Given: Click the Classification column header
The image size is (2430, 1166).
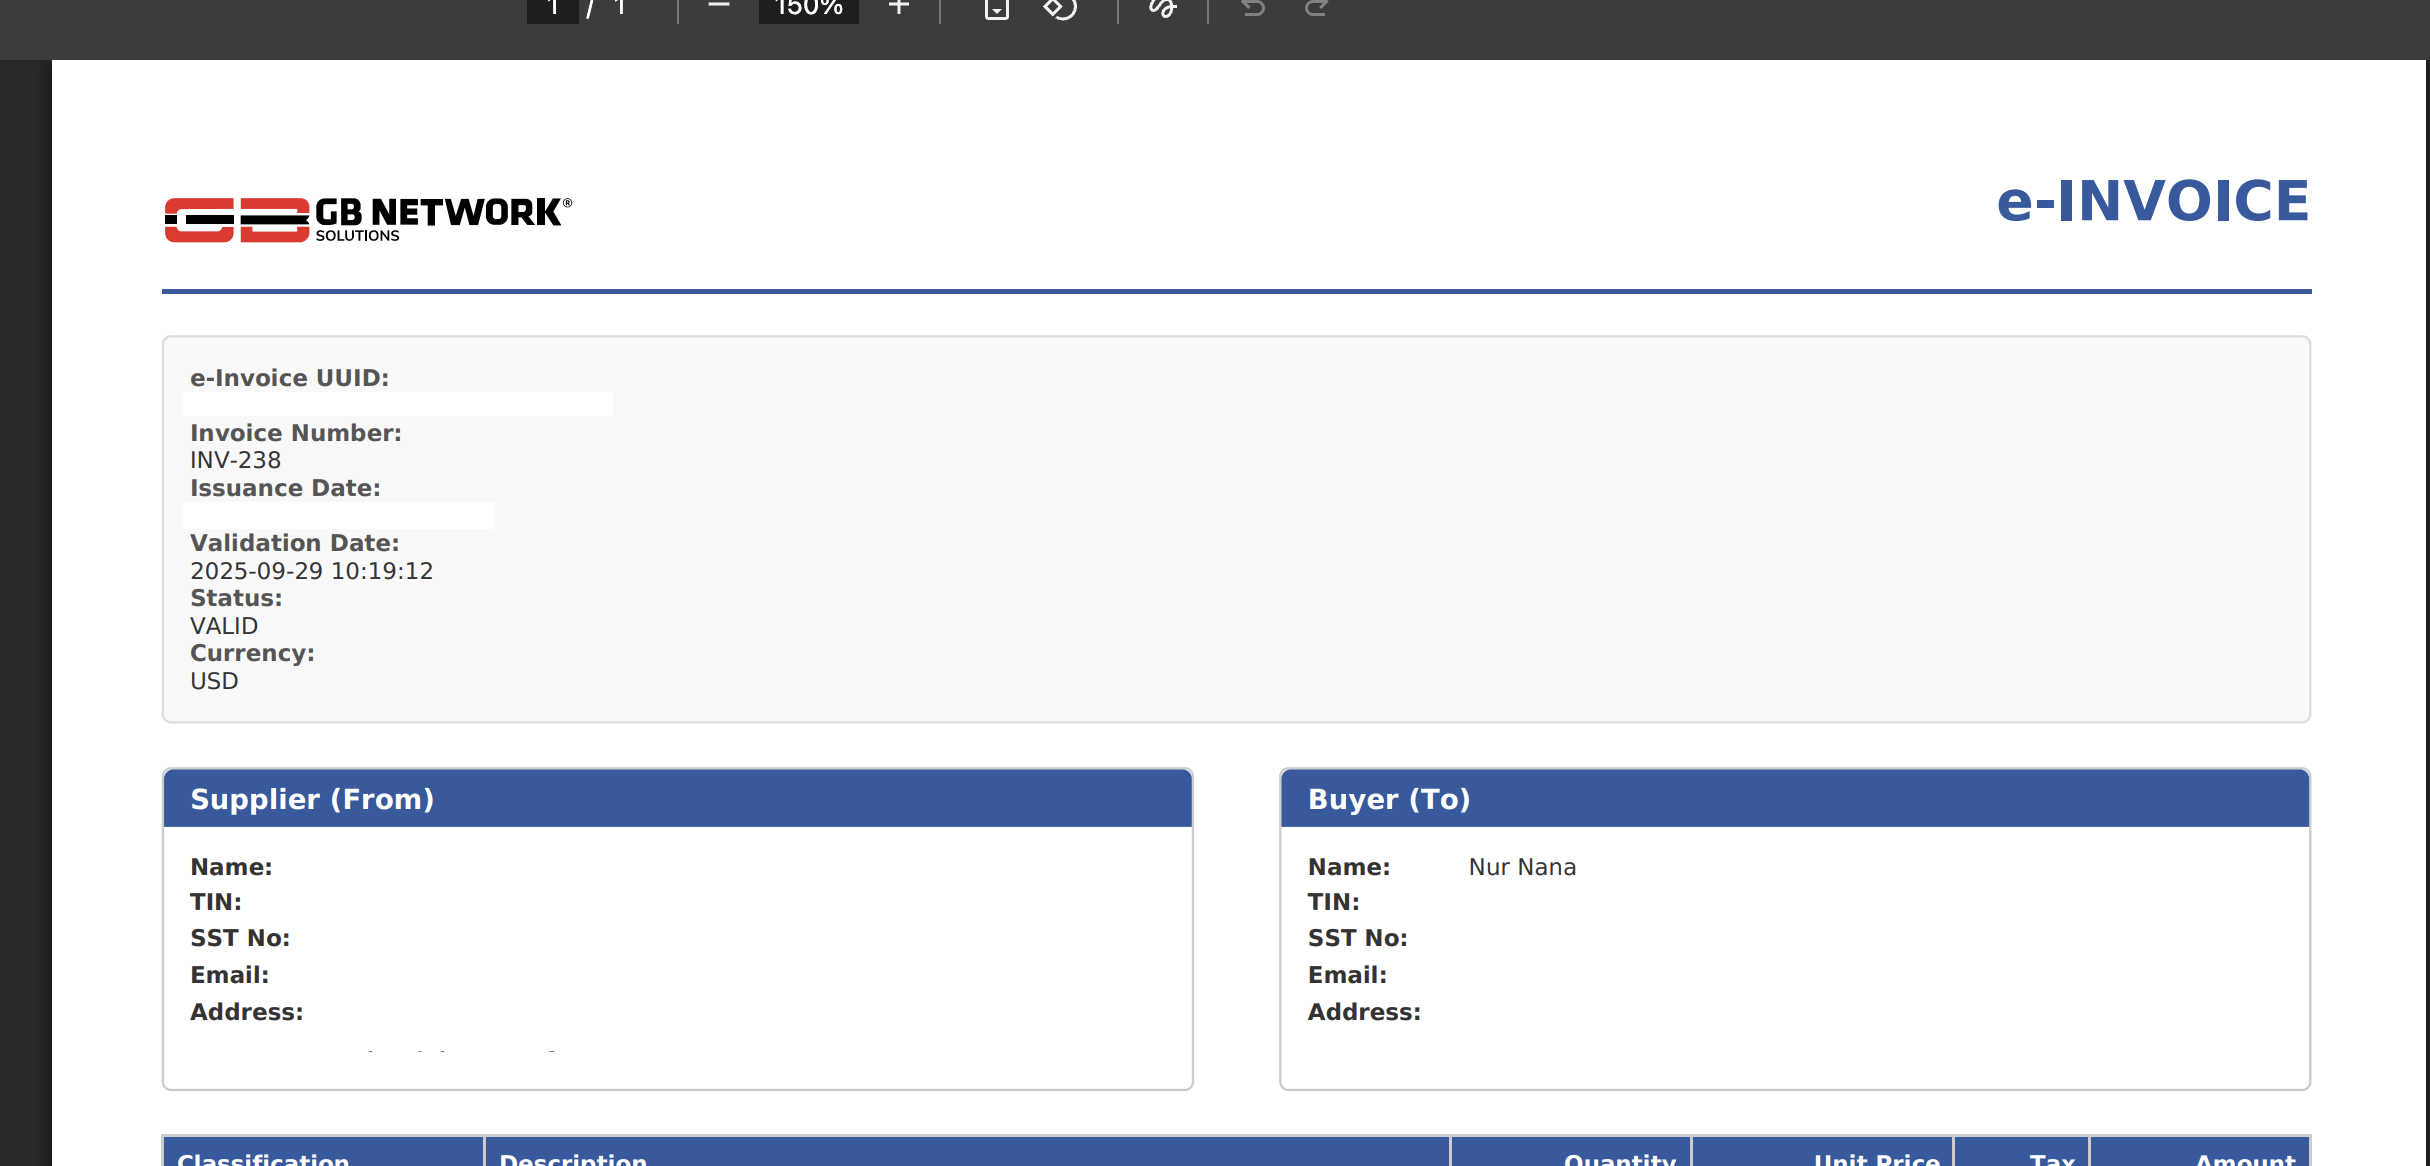Looking at the screenshot, I should tap(263, 1158).
